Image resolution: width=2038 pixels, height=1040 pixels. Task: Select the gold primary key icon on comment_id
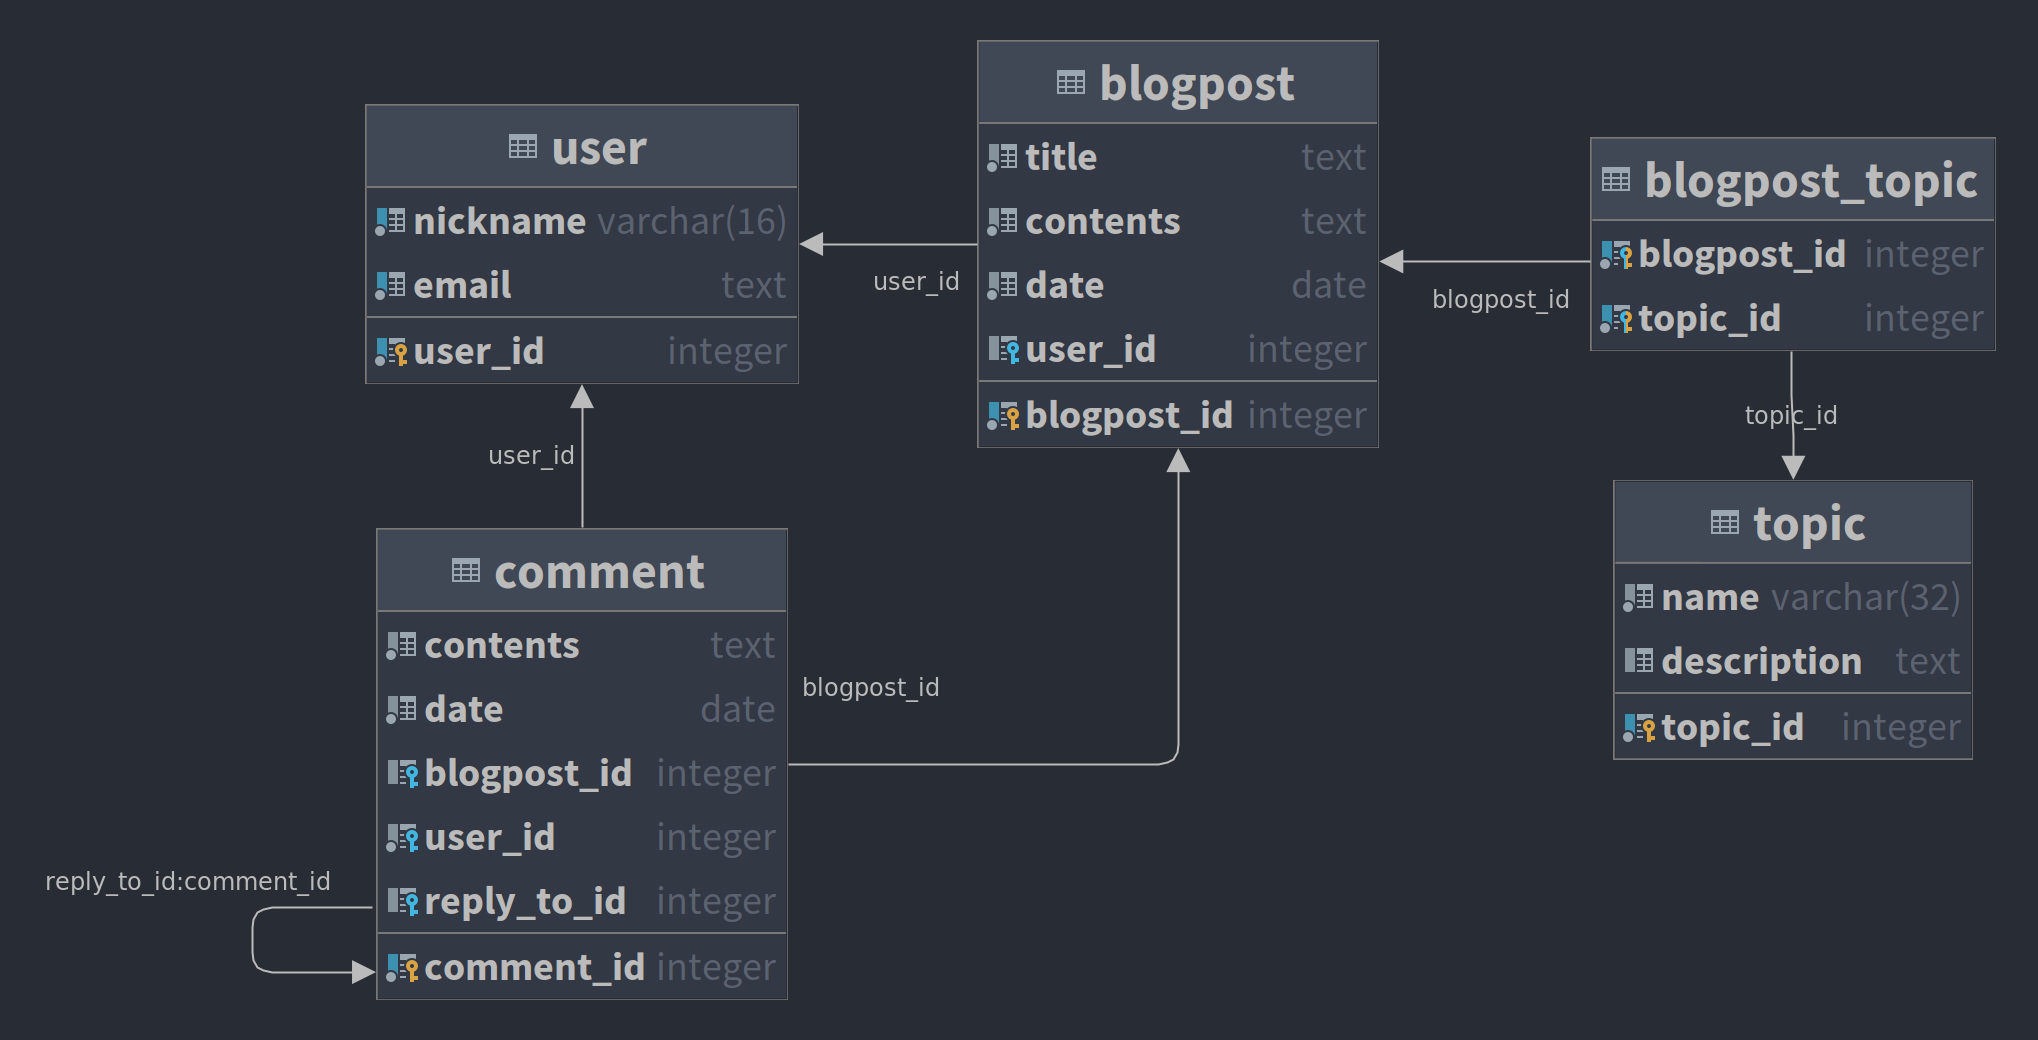[404, 966]
